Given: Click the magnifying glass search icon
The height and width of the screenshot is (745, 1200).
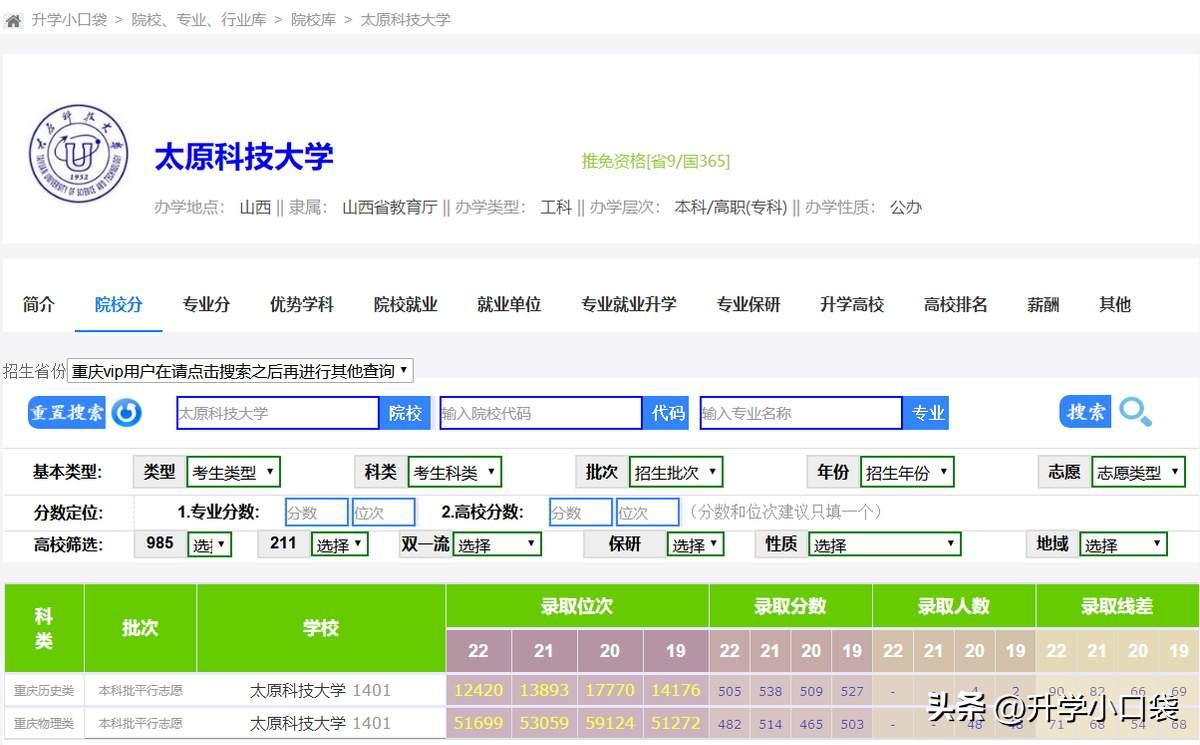Looking at the screenshot, I should [x=1135, y=412].
